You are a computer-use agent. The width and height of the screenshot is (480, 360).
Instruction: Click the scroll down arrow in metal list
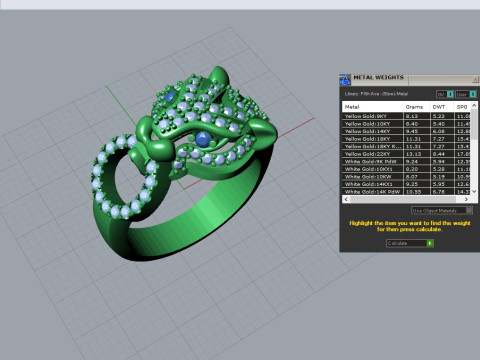(474, 192)
